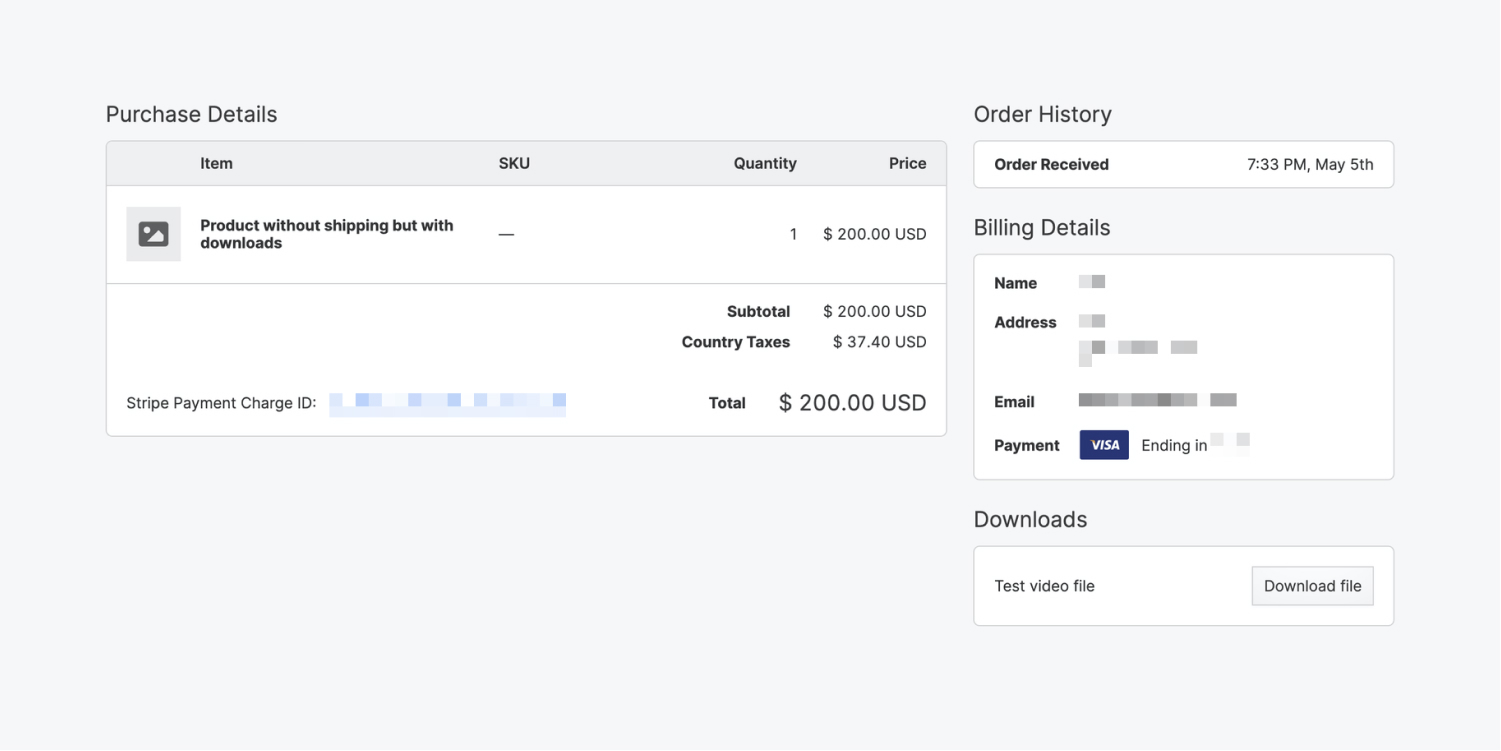Select the blurred Stripe Payment Charge ID value
Image resolution: width=1501 pixels, height=751 pixels.
(447, 403)
